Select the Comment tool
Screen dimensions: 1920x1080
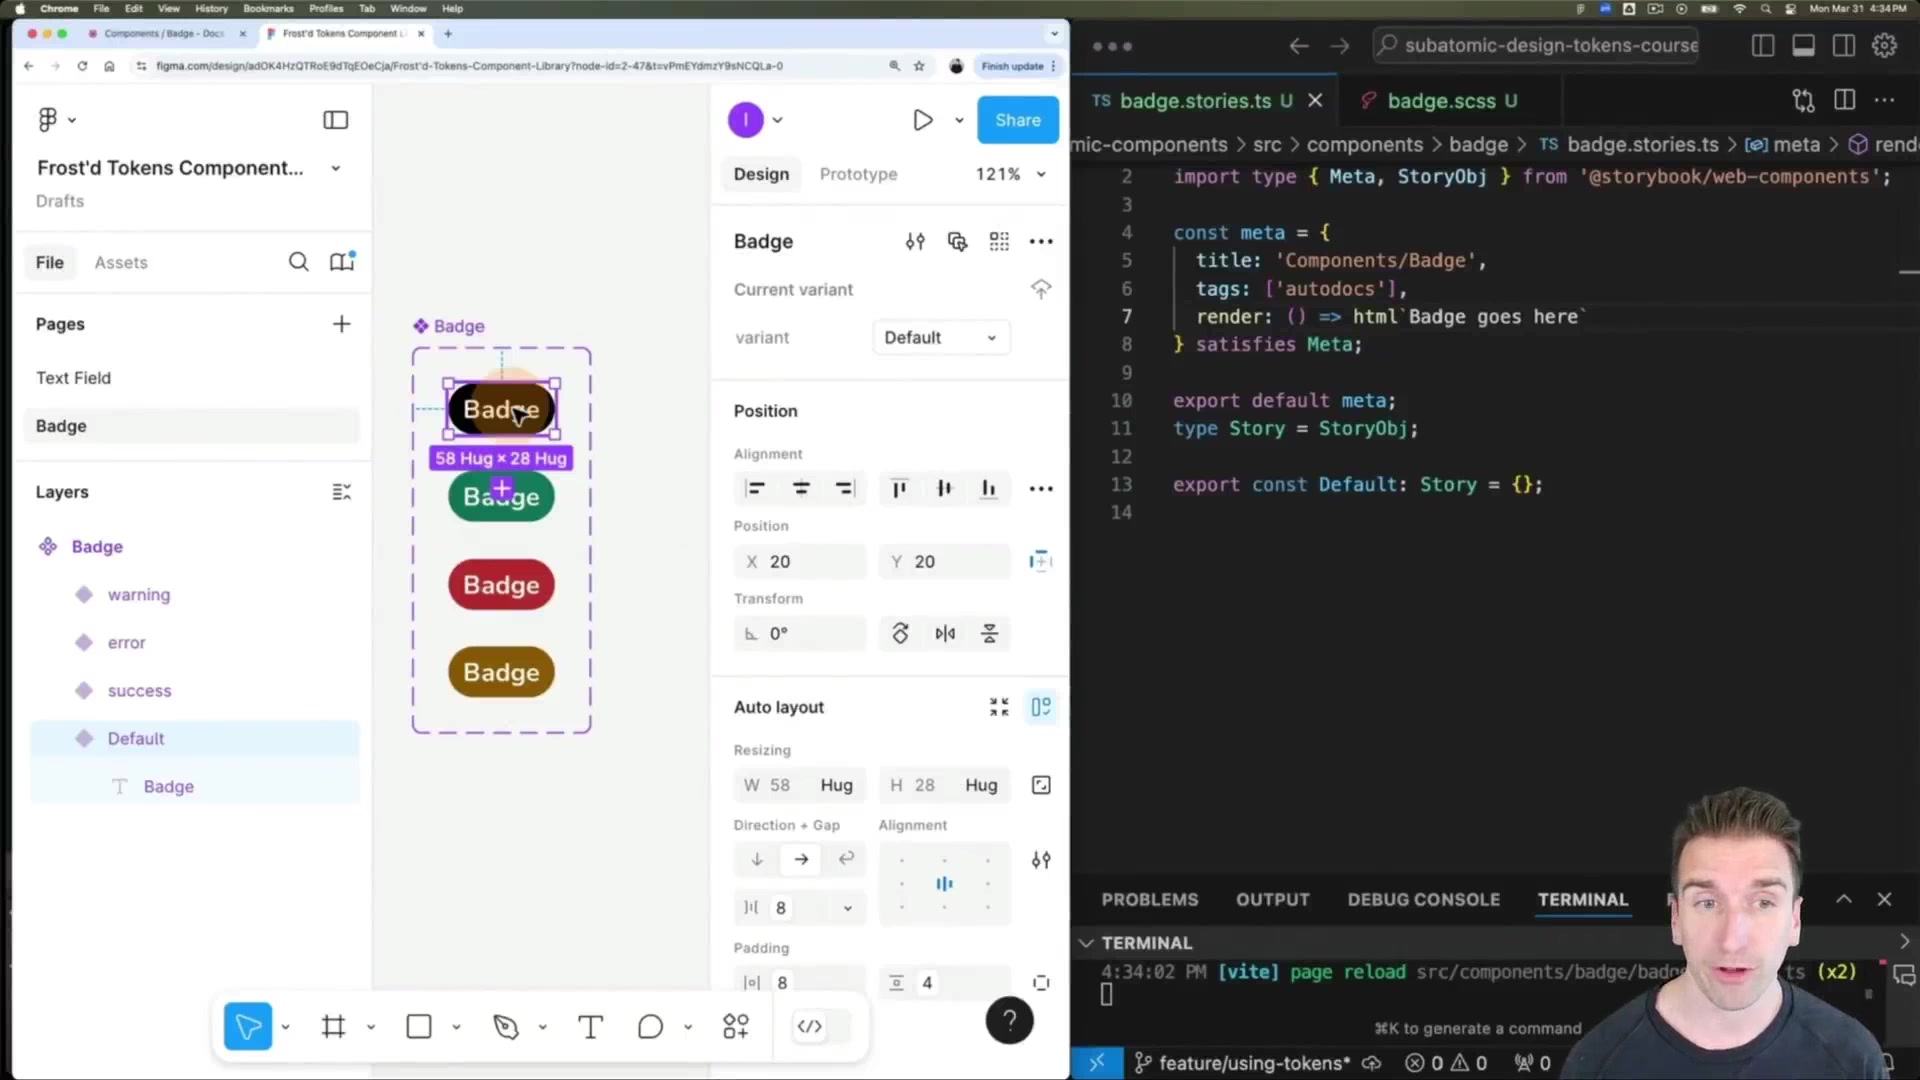(651, 1026)
